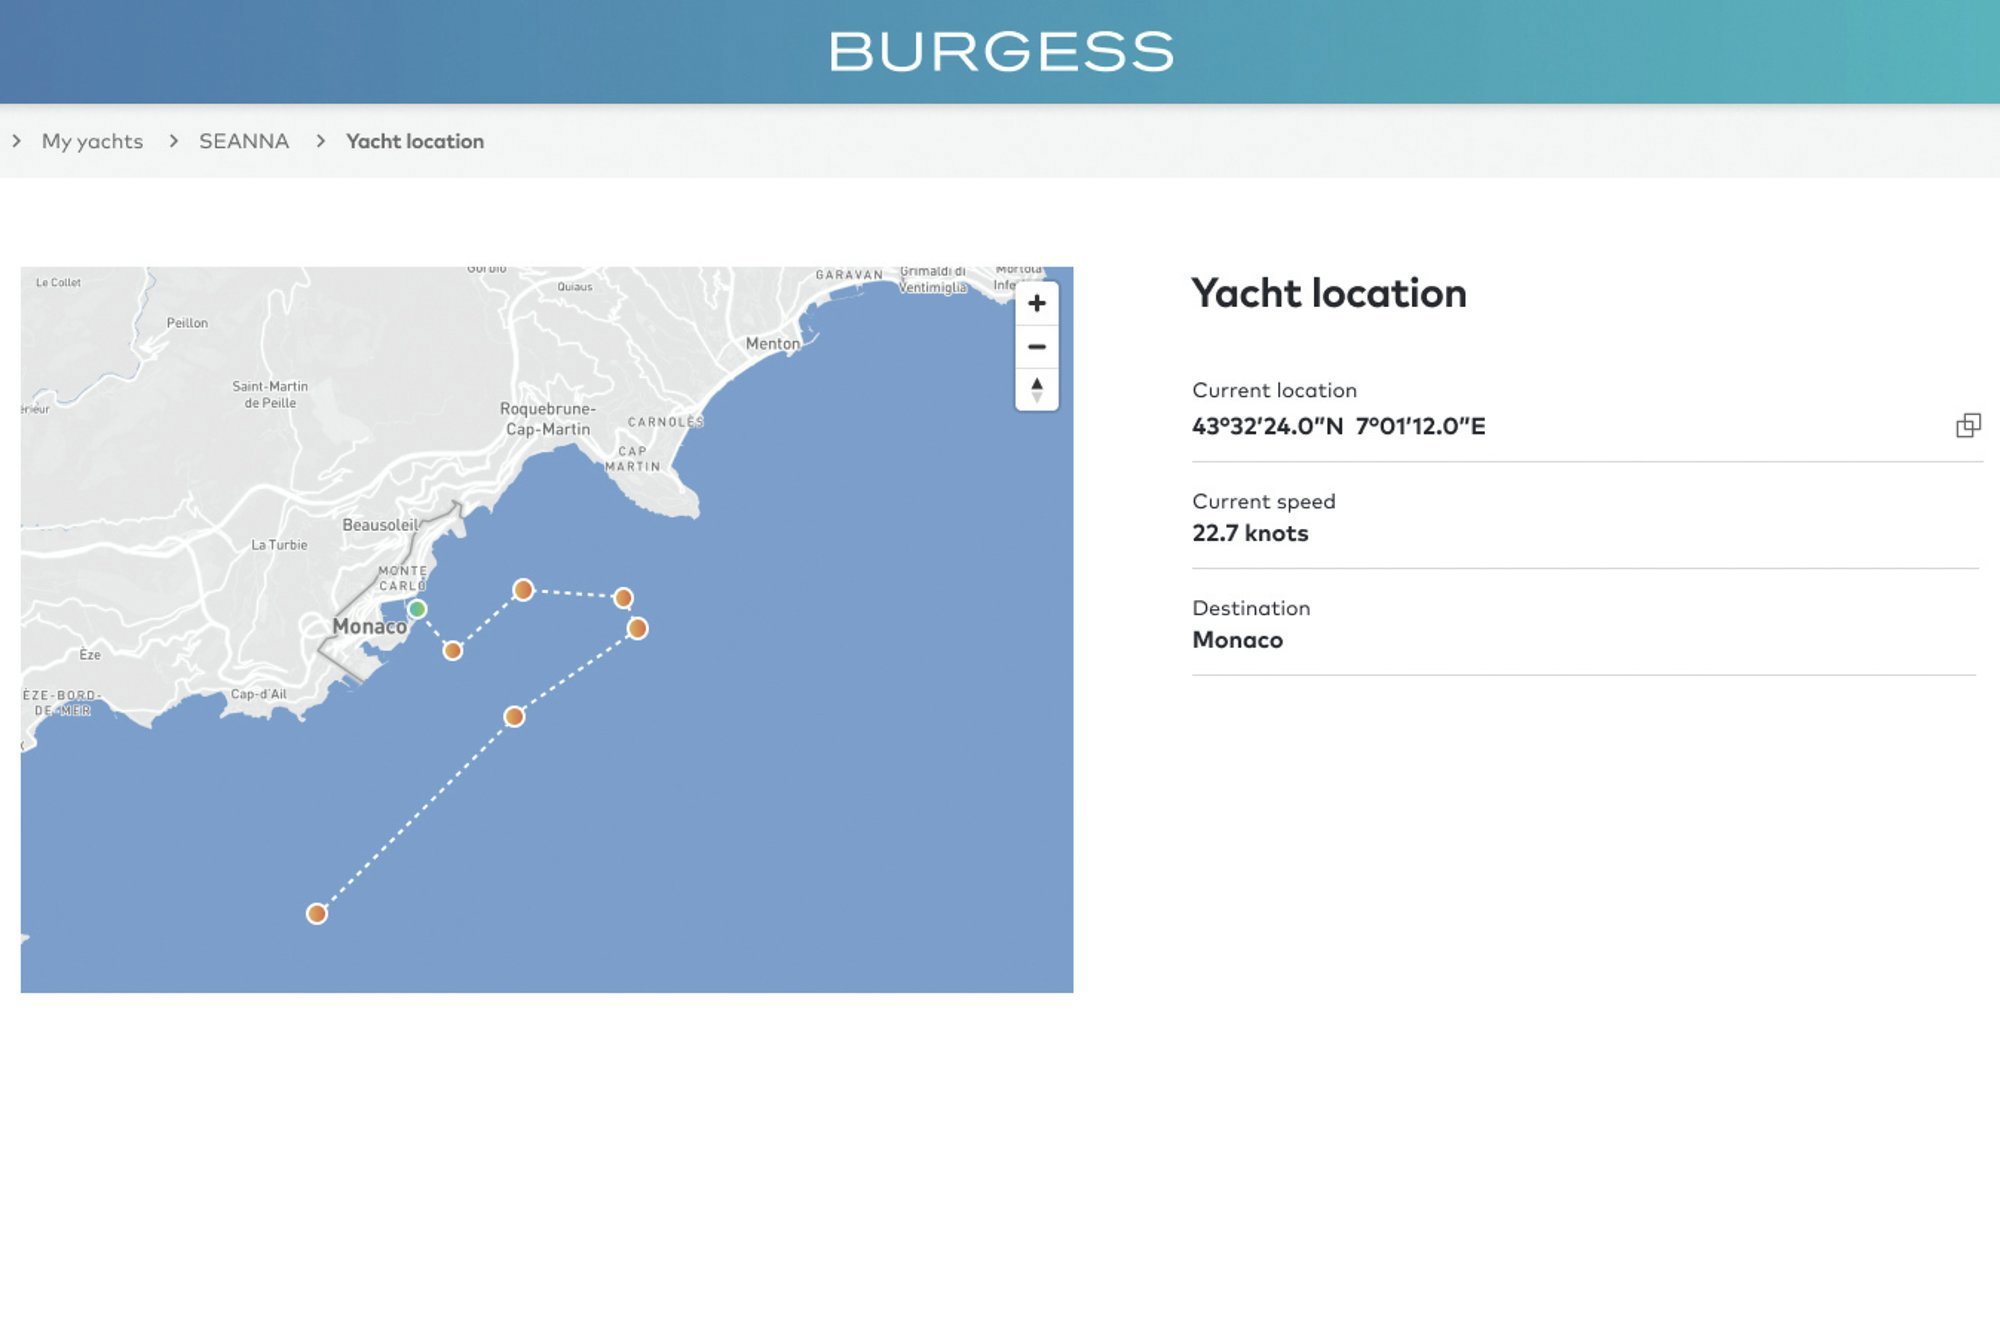Select orange waypoint marker left of the easternmost one
2000x1334 pixels.
623,598
